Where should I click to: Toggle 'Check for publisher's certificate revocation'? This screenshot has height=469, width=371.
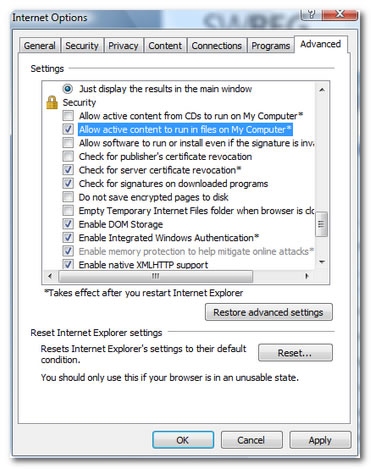click(x=68, y=156)
